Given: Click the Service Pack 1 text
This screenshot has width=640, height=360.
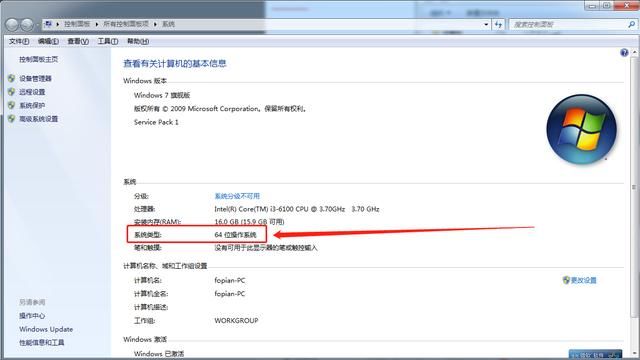Looking at the screenshot, I should pyautogui.click(x=156, y=122).
